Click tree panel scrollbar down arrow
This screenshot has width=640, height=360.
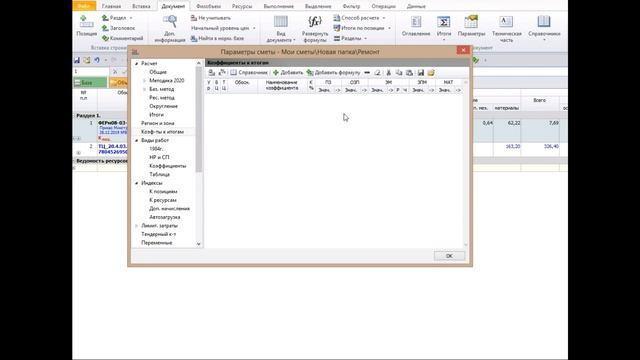coord(199,244)
